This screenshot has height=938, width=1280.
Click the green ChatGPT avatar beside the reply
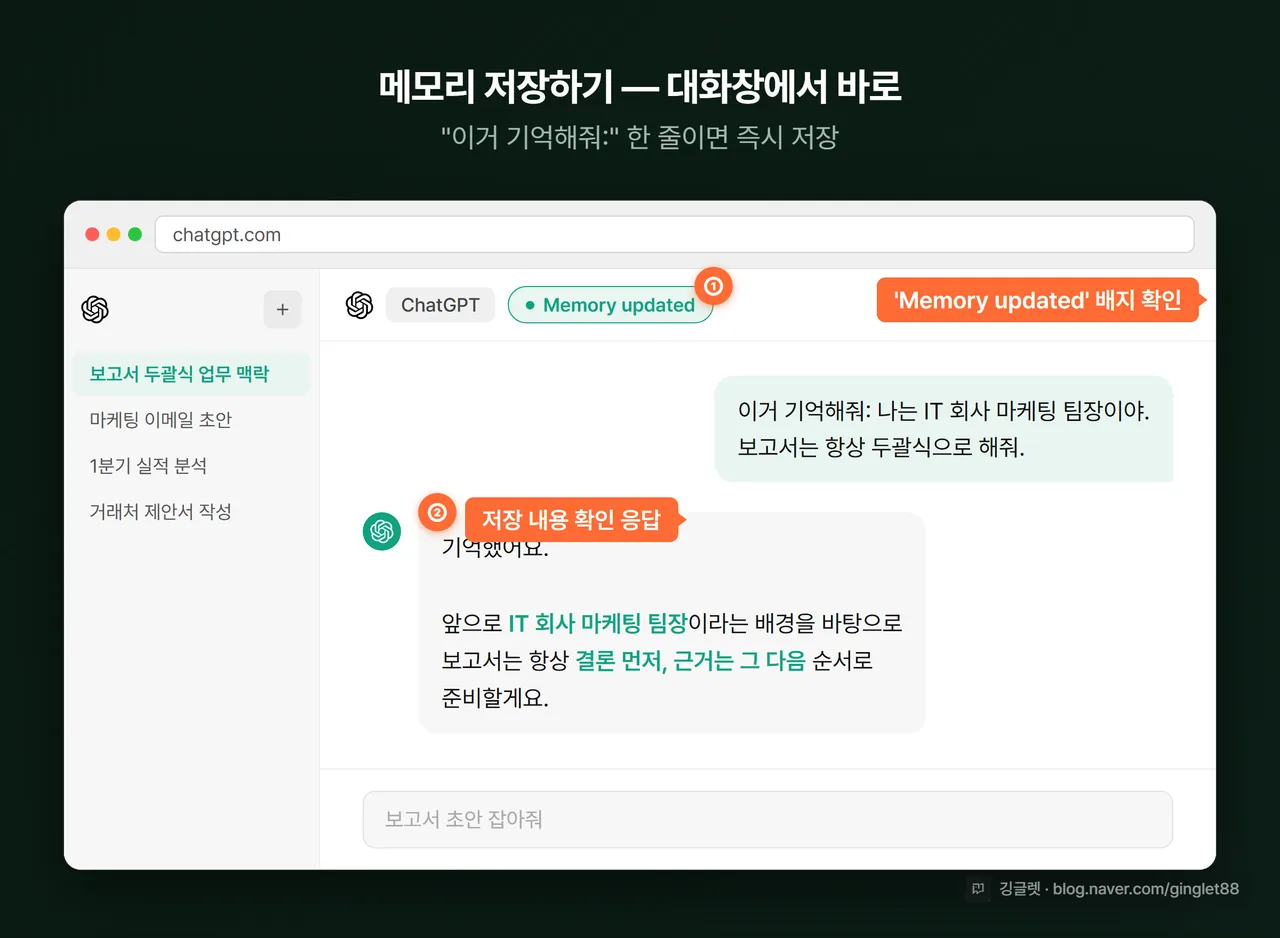click(382, 531)
